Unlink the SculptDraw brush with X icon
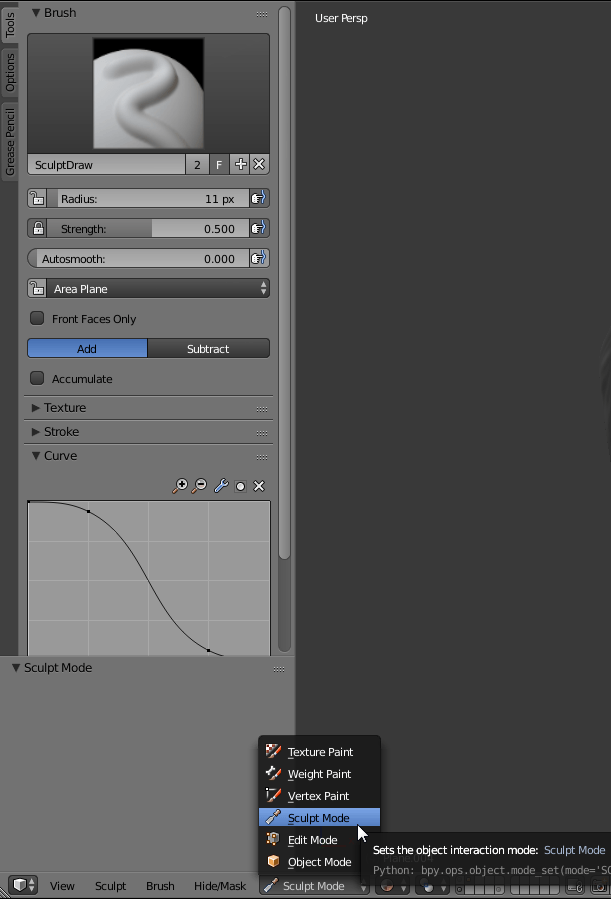The width and height of the screenshot is (611, 899). point(259,165)
